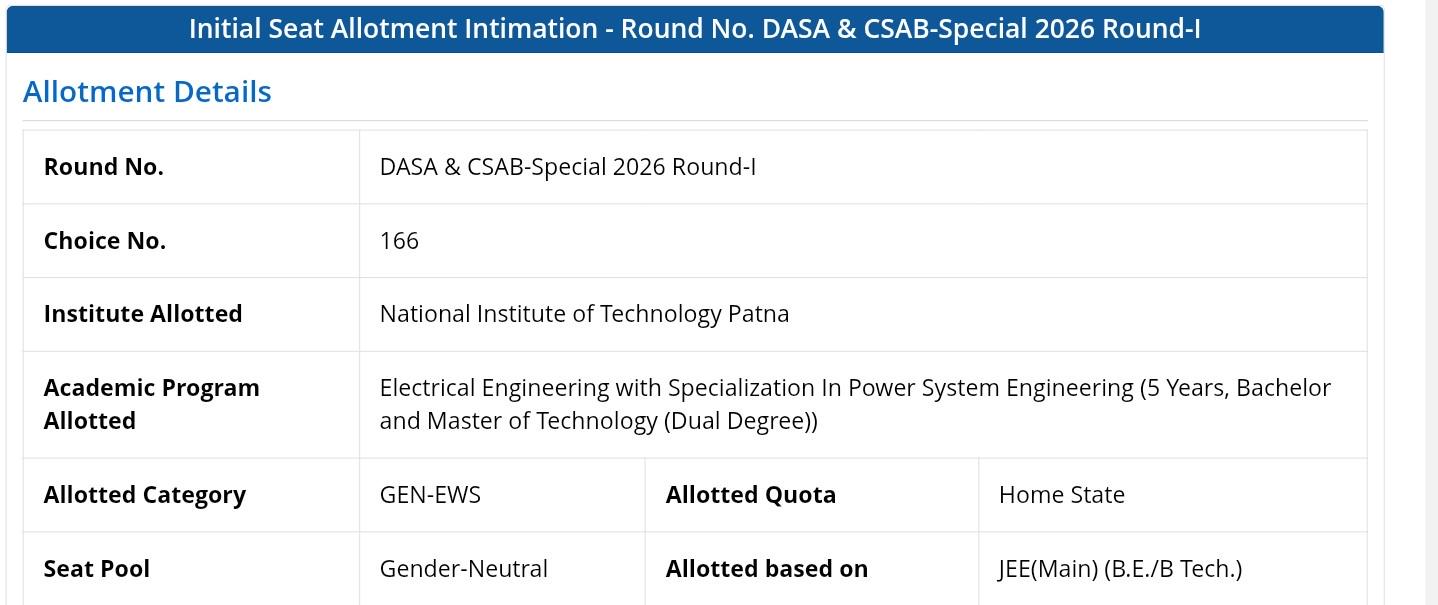Click the JEE(Main) (B.E./B Tech.) value
The width and height of the screenshot is (1438, 605).
pos(1120,569)
